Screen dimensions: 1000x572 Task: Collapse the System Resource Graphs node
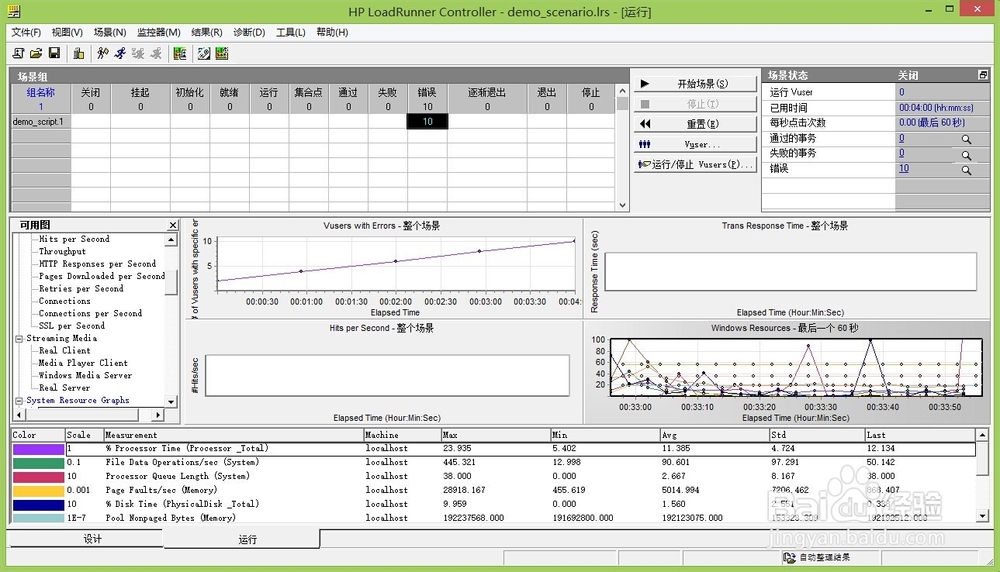point(19,400)
